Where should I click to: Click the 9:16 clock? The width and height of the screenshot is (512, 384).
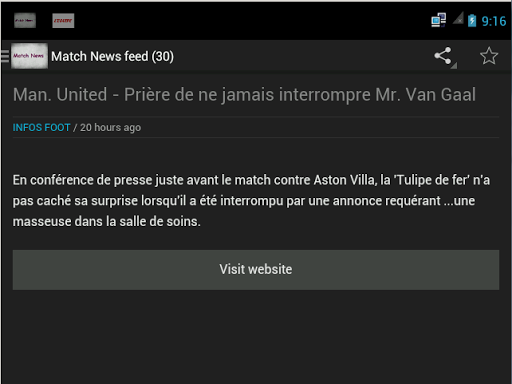pyautogui.click(x=494, y=21)
